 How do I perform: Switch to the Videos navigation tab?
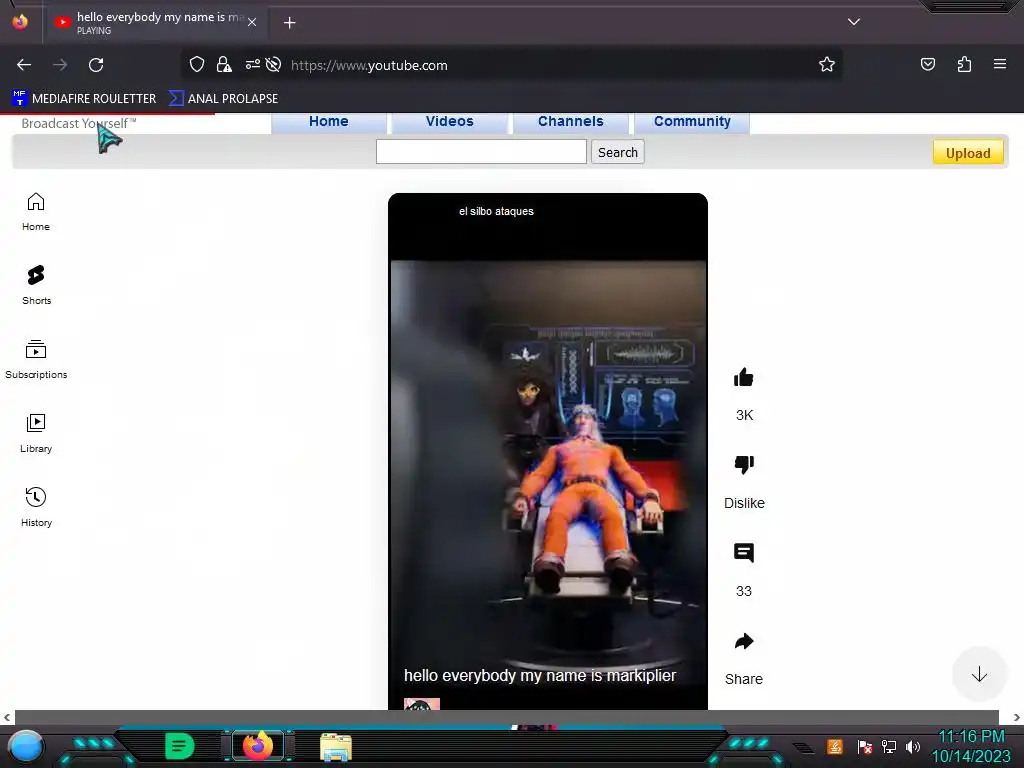(x=449, y=122)
